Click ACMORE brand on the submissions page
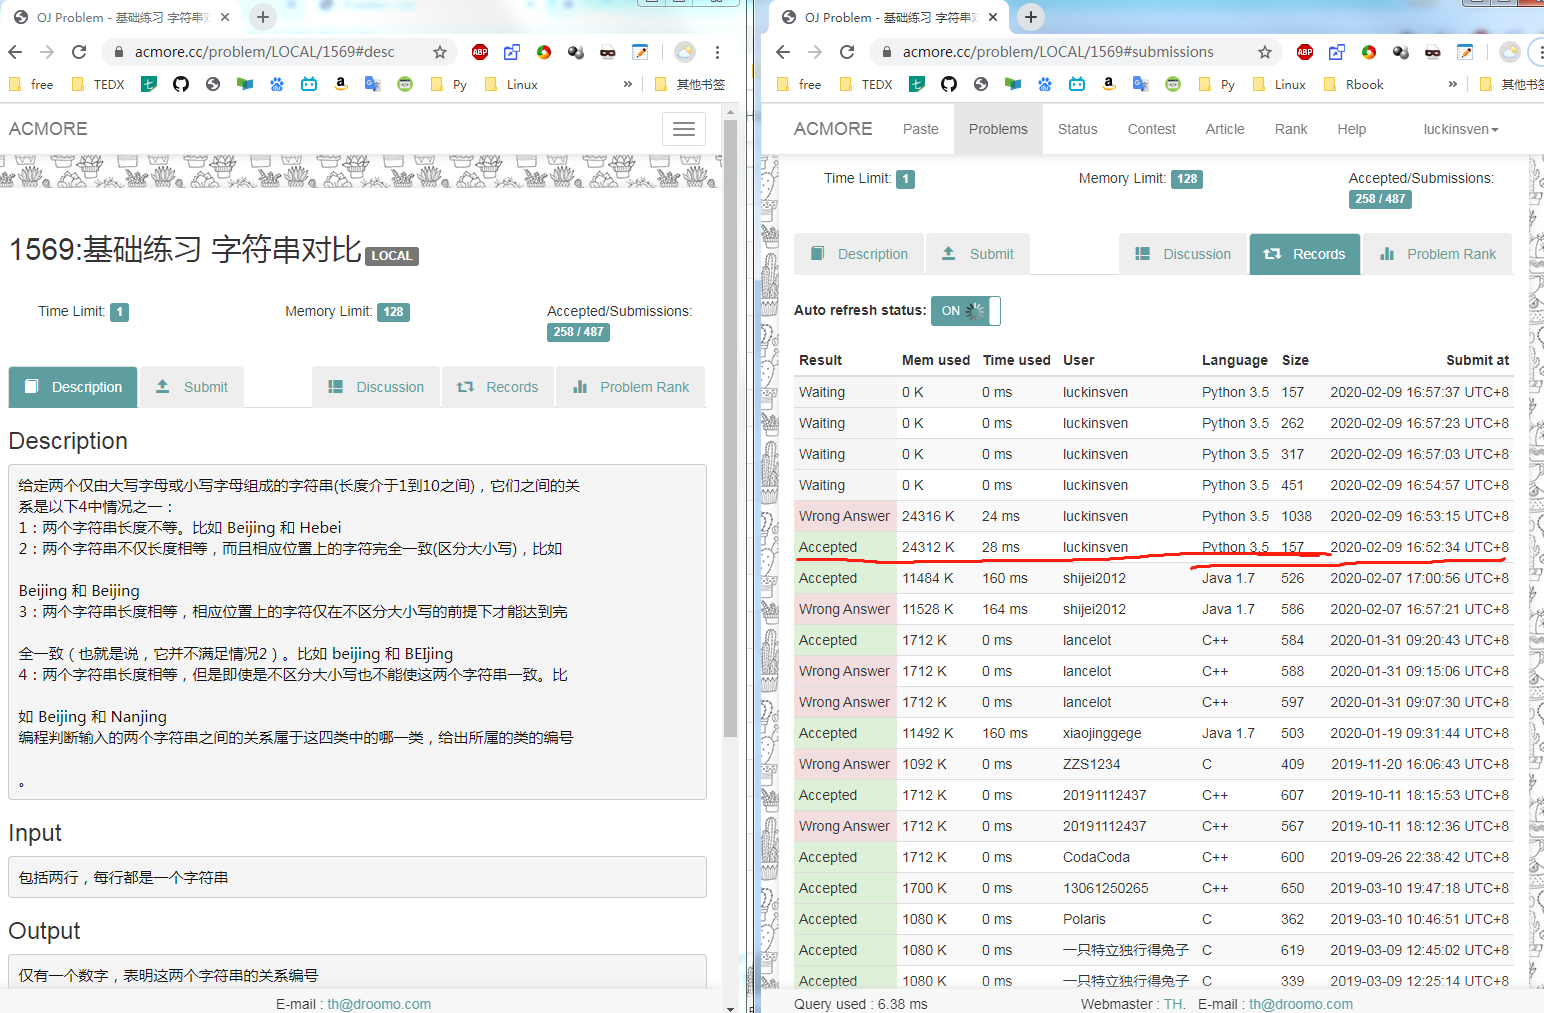Image resolution: width=1544 pixels, height=1013 pixels. pyautogui.click(x=833, y=129)
